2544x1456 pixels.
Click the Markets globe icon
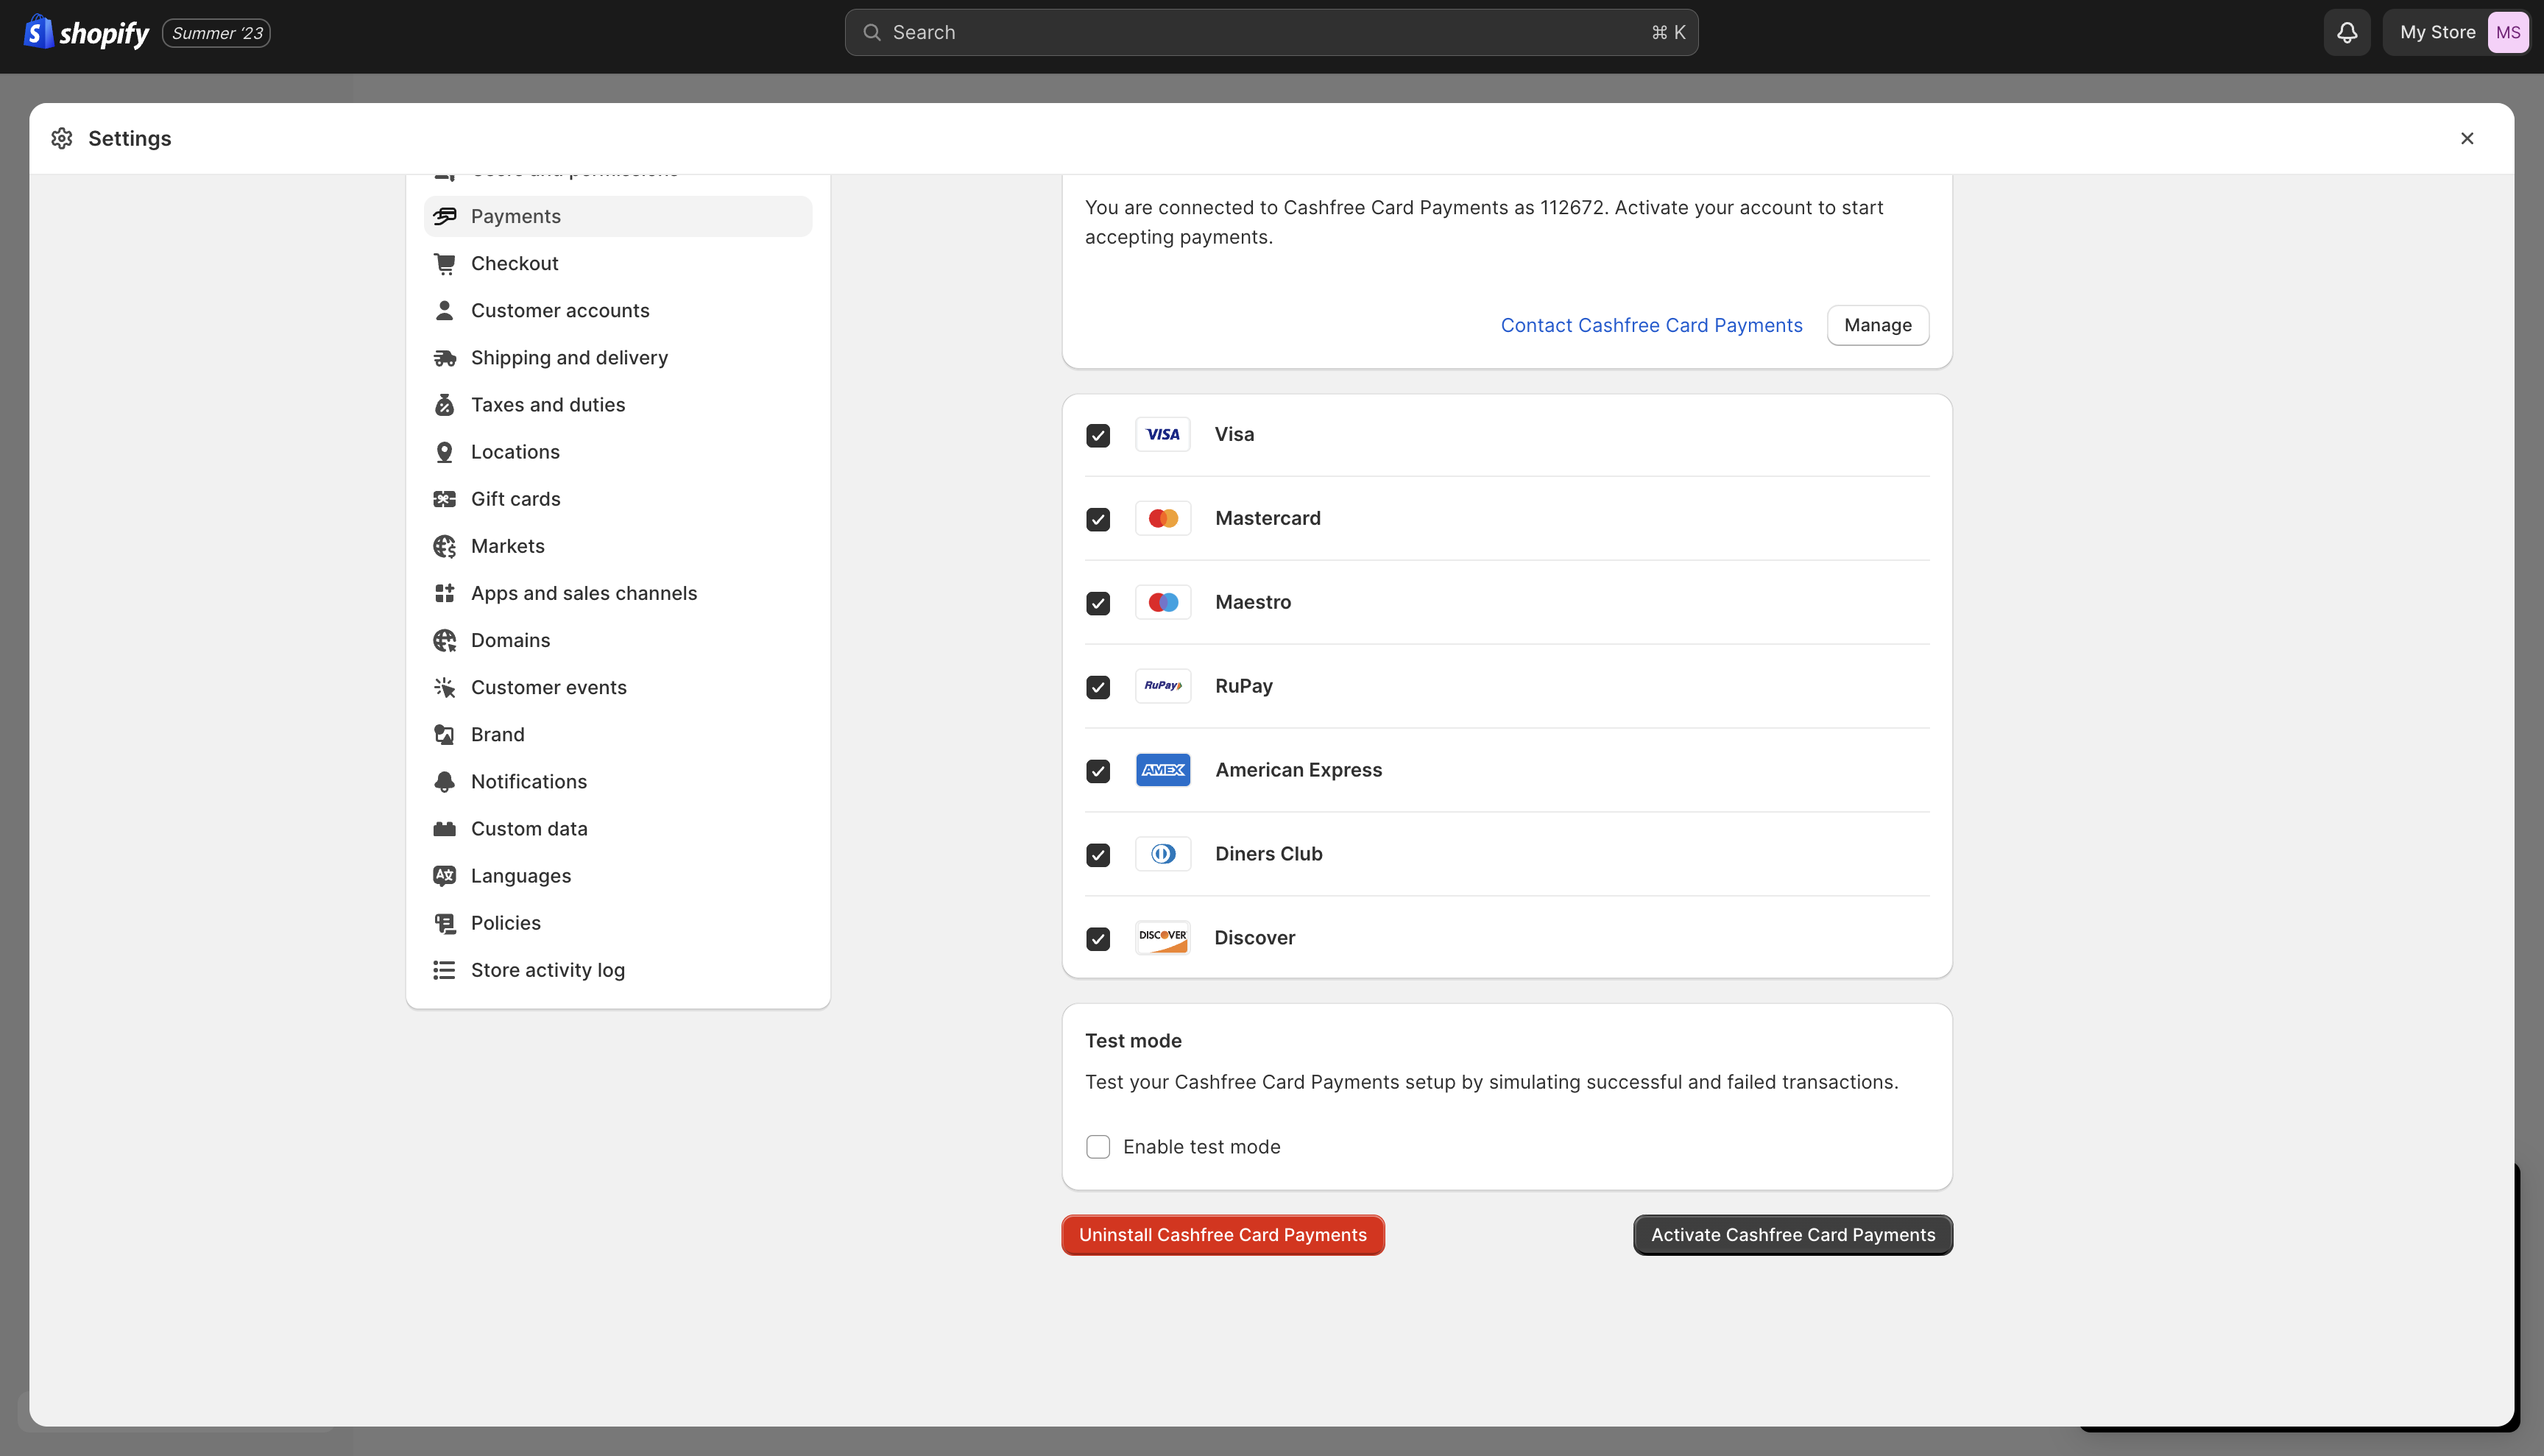click(444, 546)
